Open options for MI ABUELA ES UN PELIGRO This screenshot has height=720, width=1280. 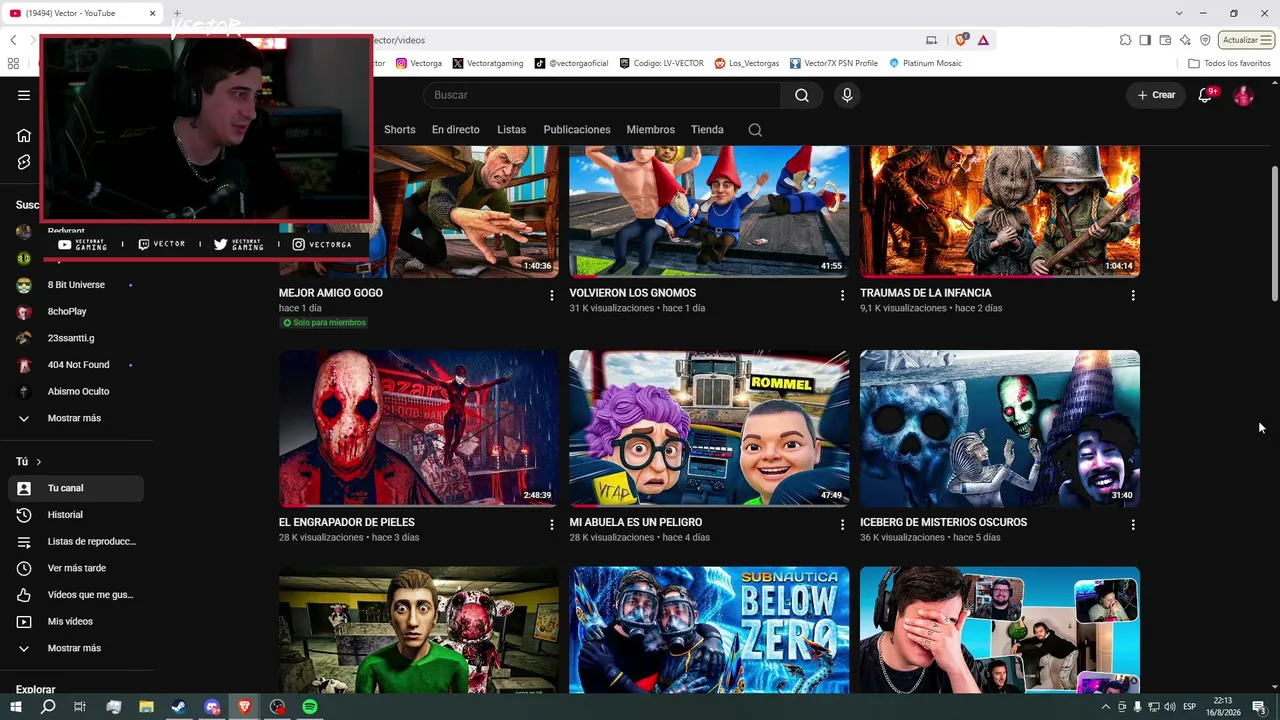click(842, 524)
